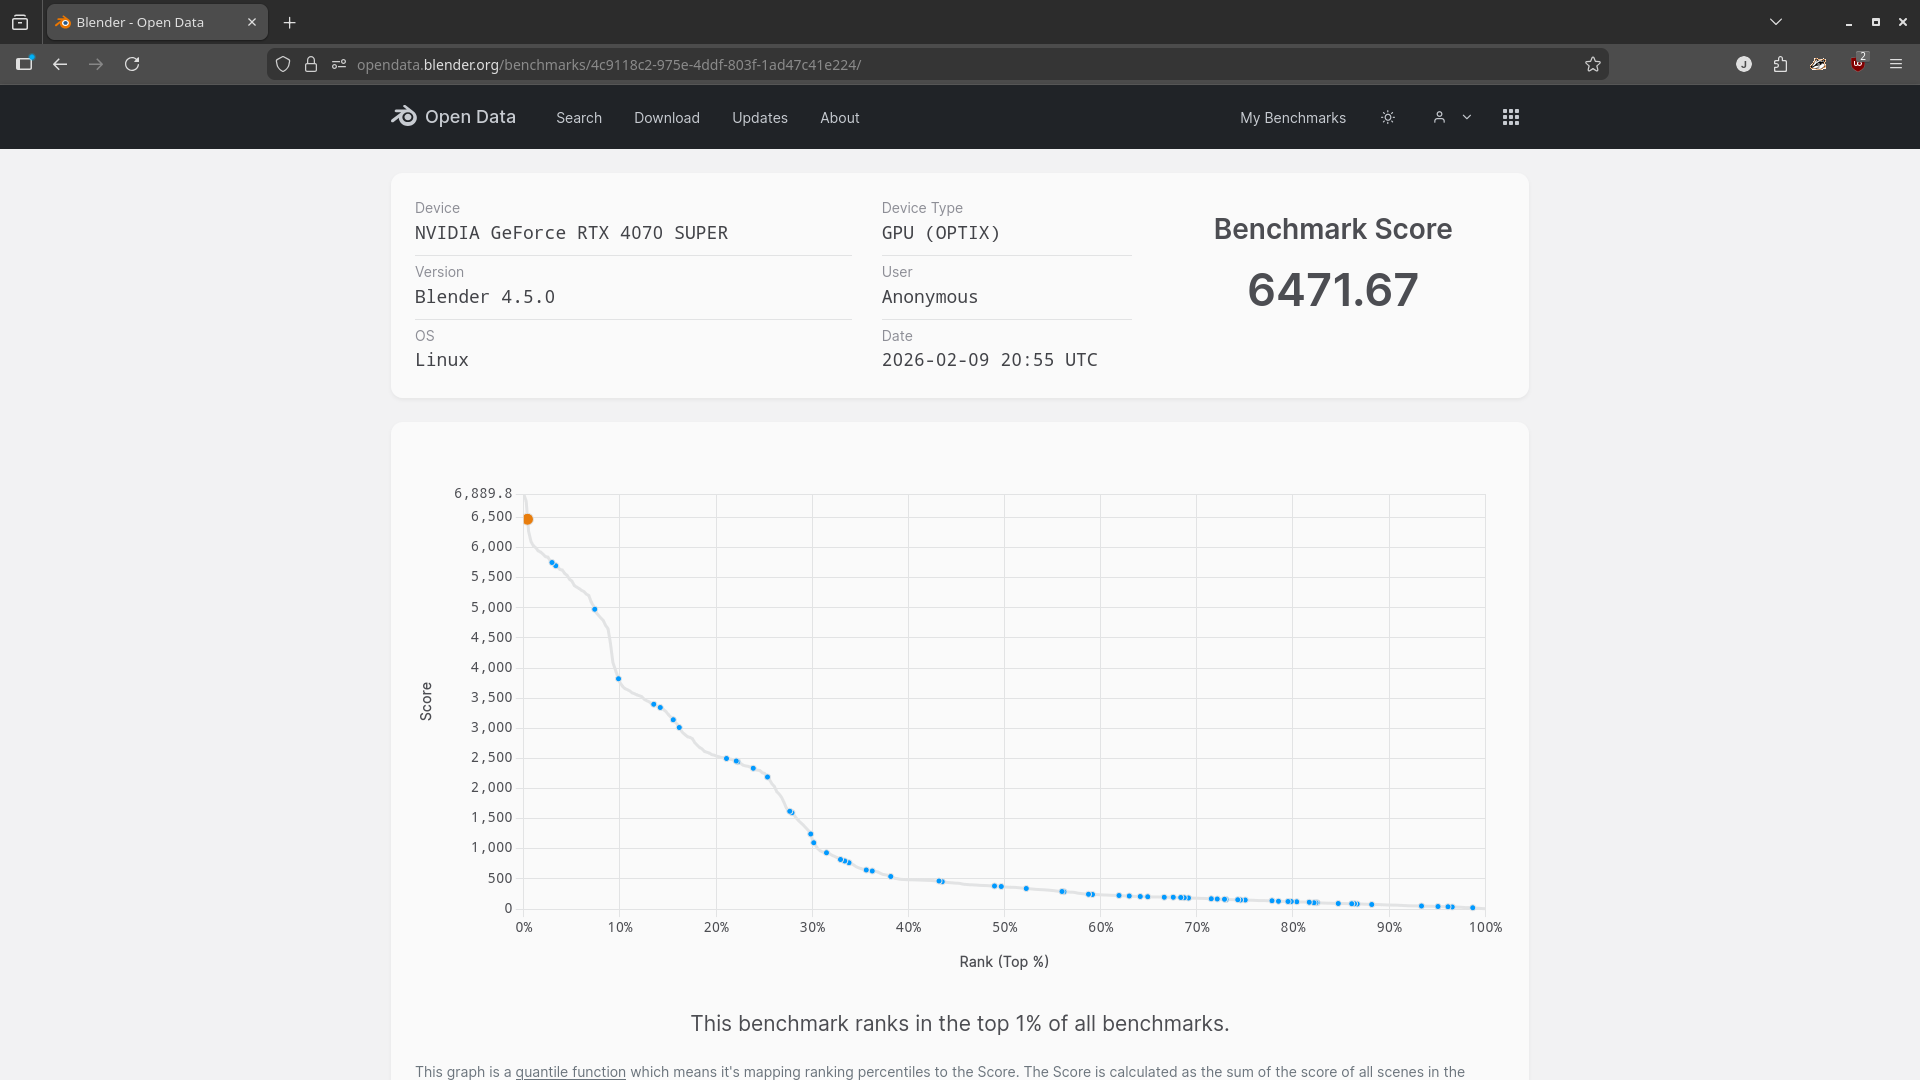Screen dimensions: 1920x1080
Task: Click the Blender Open Data logo
Action: [x=453, y=117]
